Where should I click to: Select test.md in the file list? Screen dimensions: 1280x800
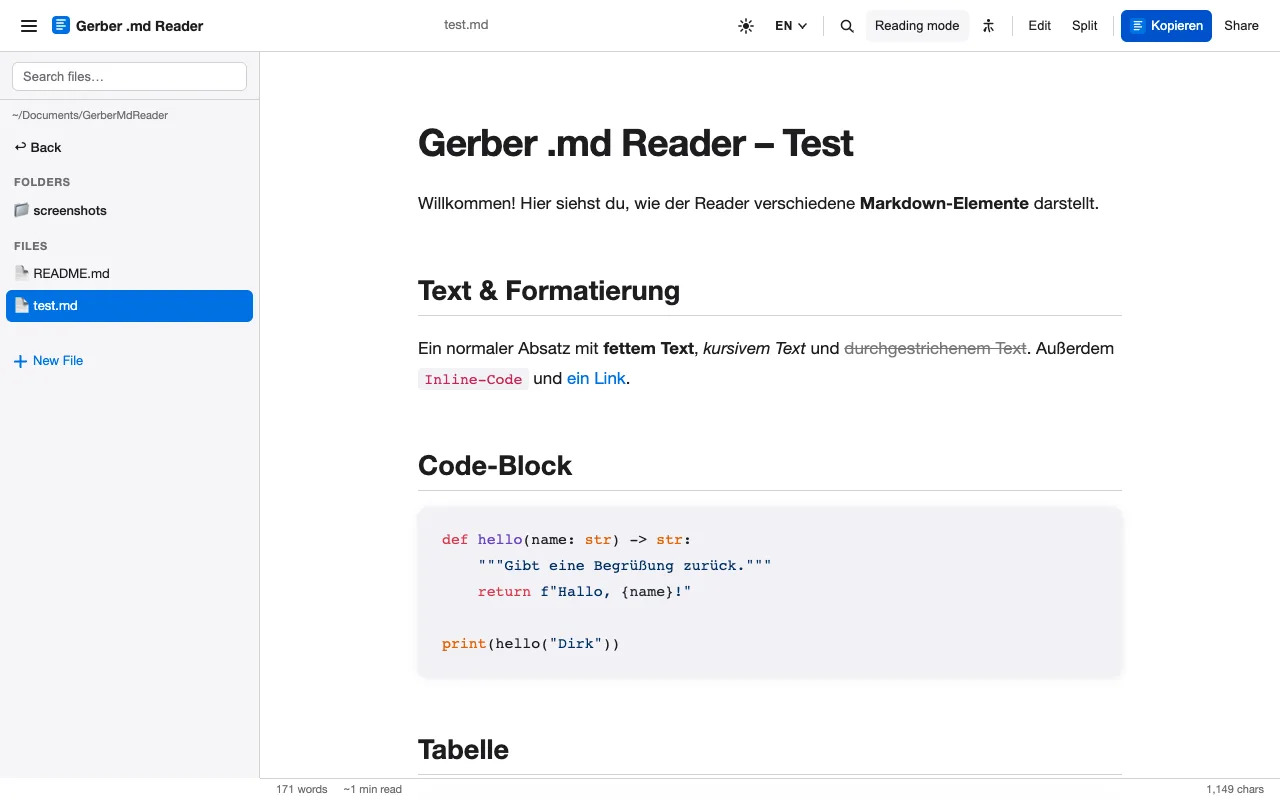pos(129,306)
